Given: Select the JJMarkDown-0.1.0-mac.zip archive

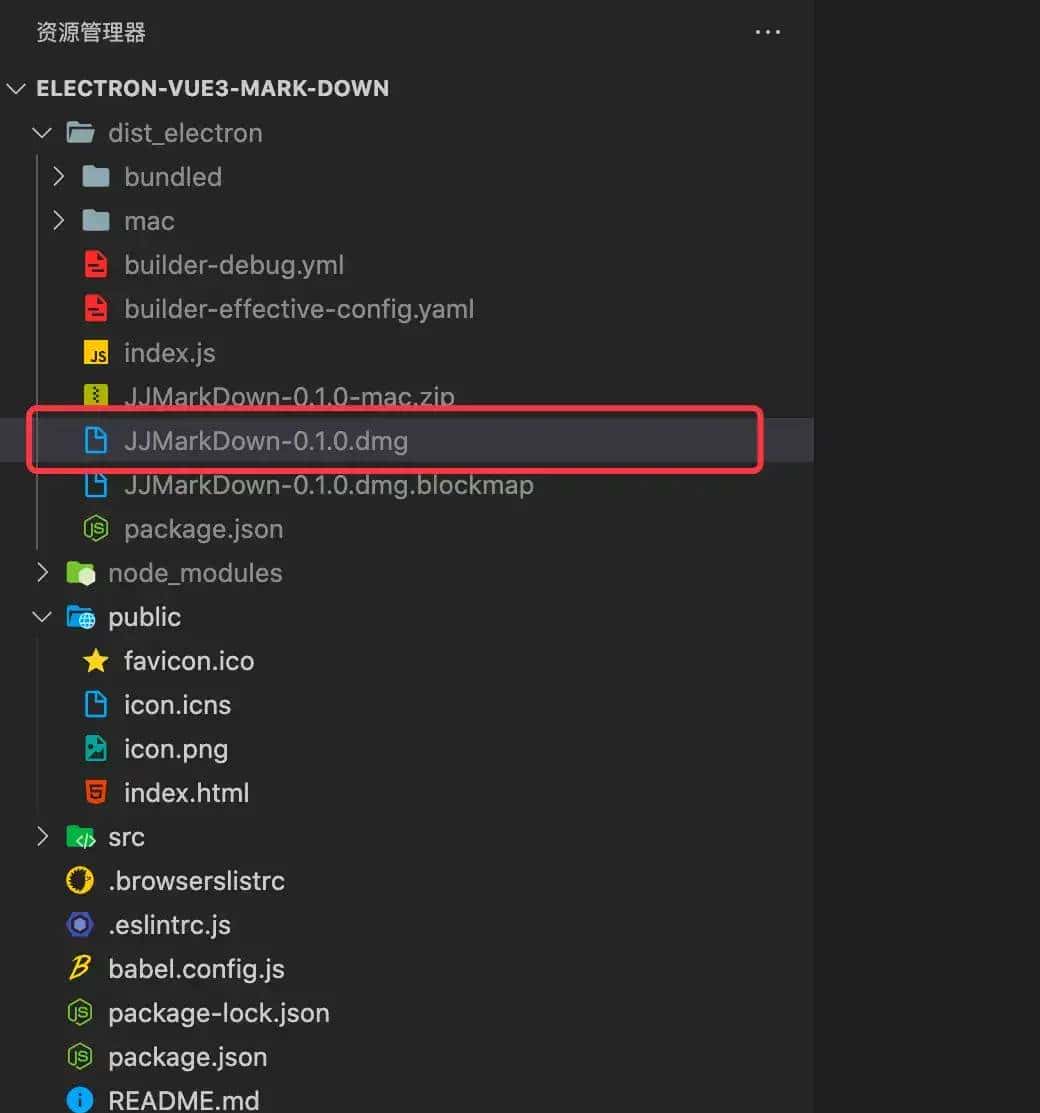Looking at the screenshot, I should (290, 396).
